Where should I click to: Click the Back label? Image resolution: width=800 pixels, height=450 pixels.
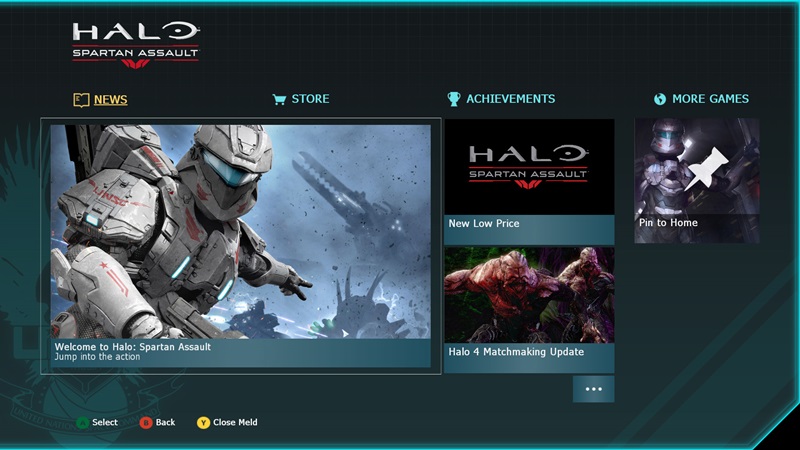point(165,422)
